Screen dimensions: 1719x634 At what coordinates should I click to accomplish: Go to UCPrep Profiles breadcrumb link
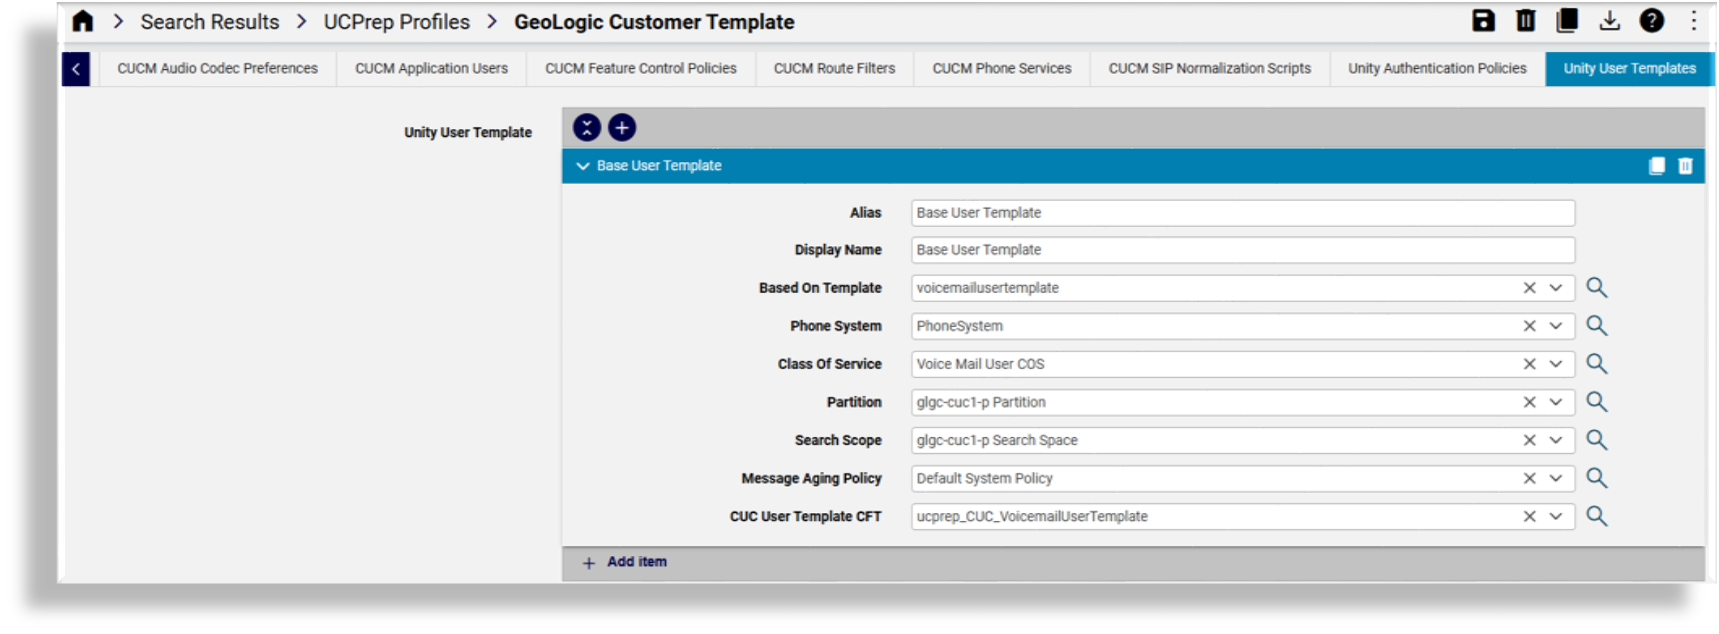(396, 22)
